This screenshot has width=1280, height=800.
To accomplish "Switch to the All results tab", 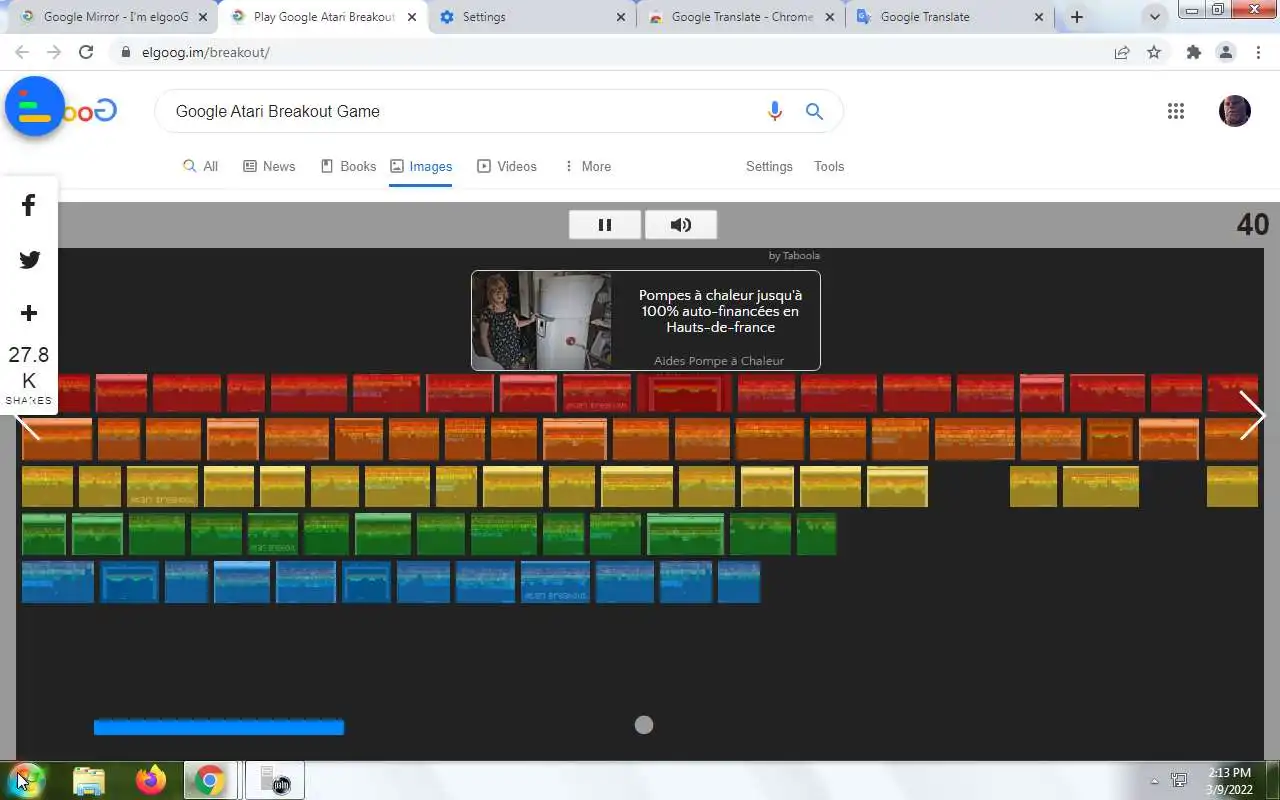I will coord(200,166).
